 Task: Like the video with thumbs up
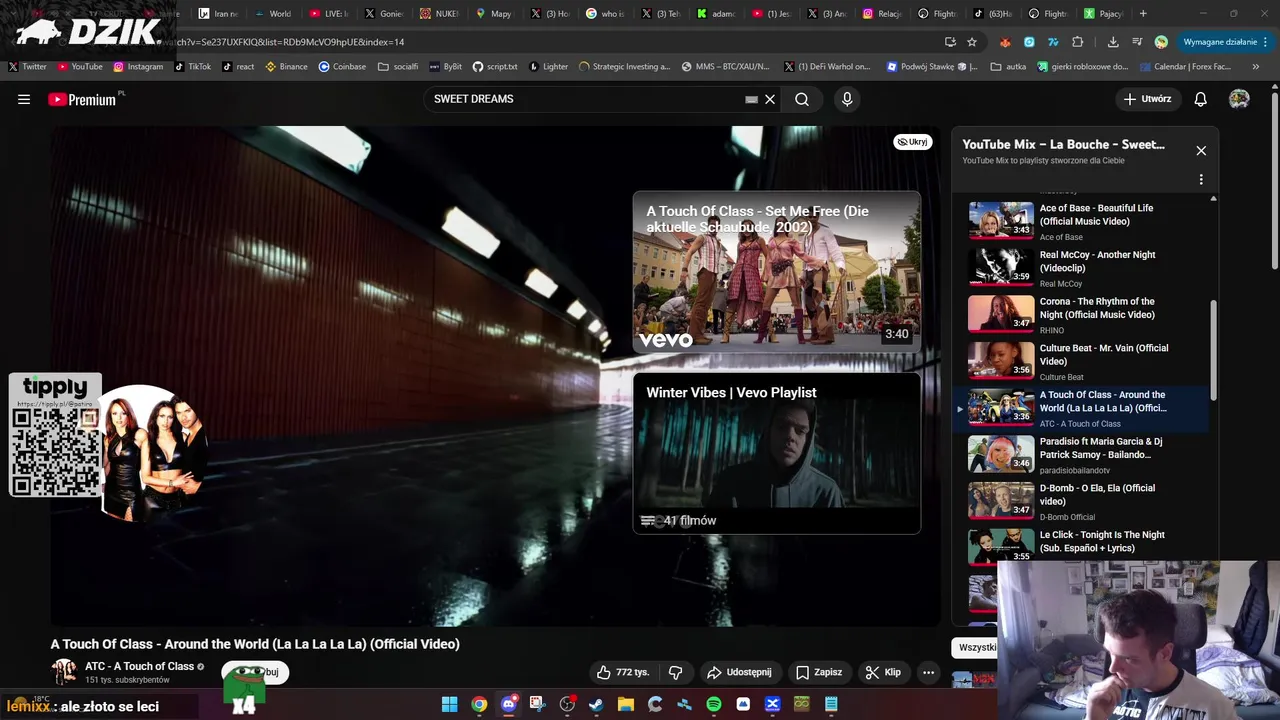click(x=623, y=672)
